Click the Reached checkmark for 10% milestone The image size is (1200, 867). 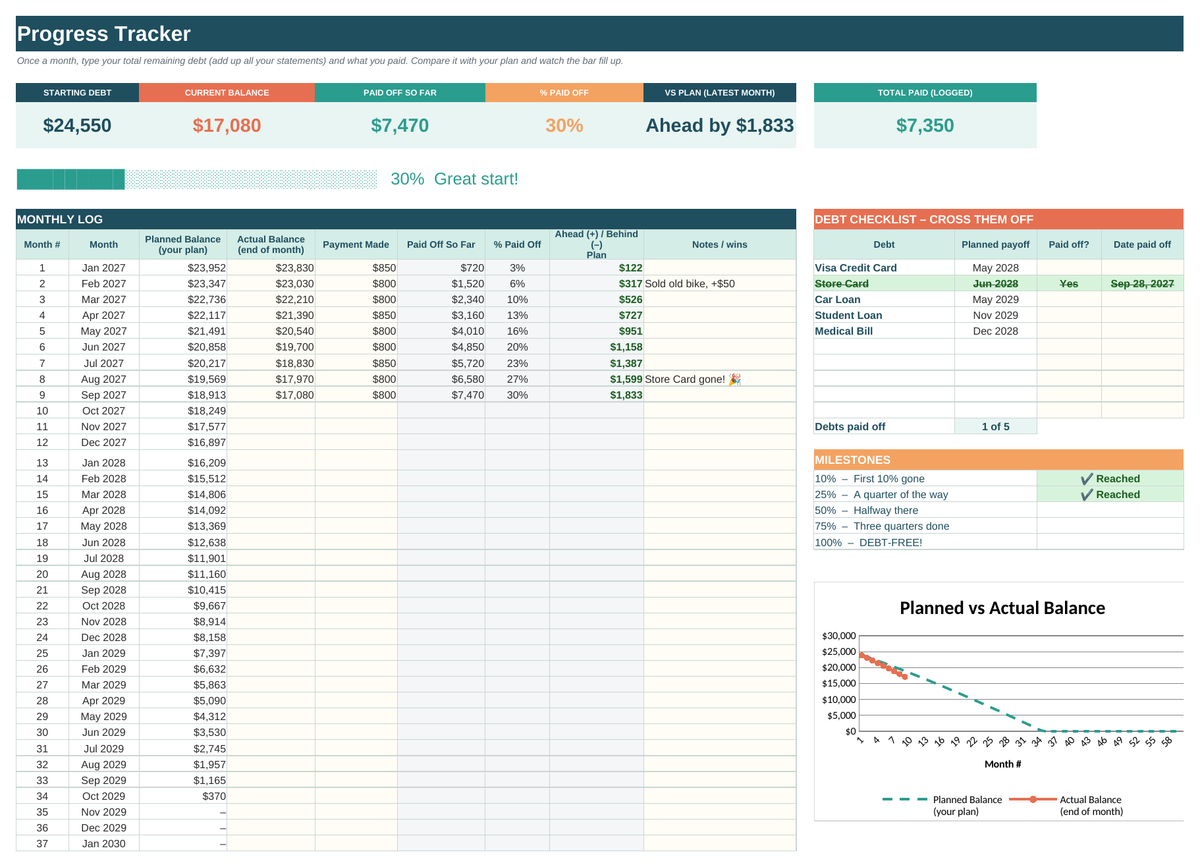[1110, 478]
